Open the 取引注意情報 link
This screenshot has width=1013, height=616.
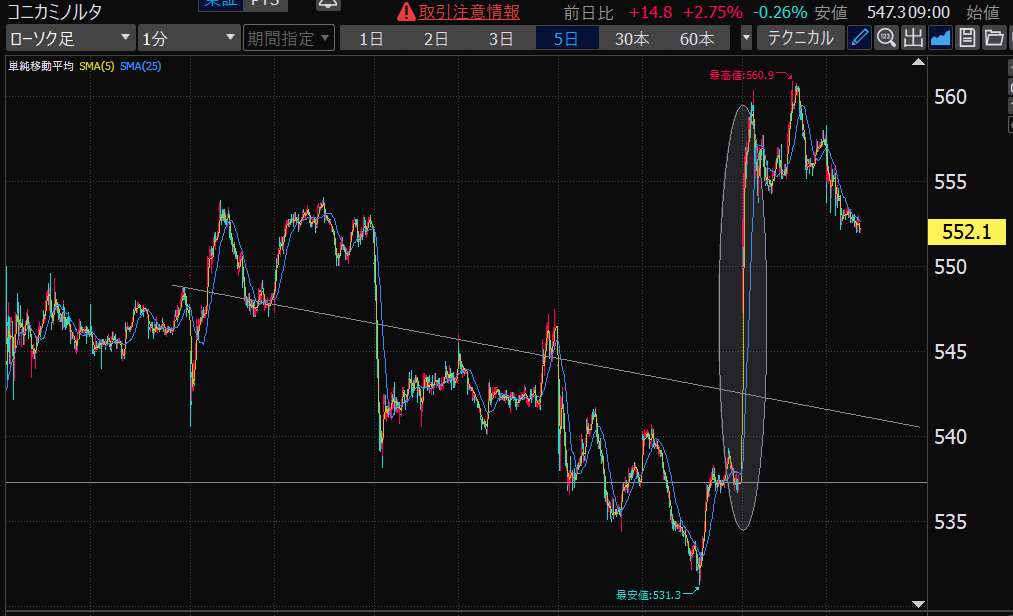[x=469, y=12]
